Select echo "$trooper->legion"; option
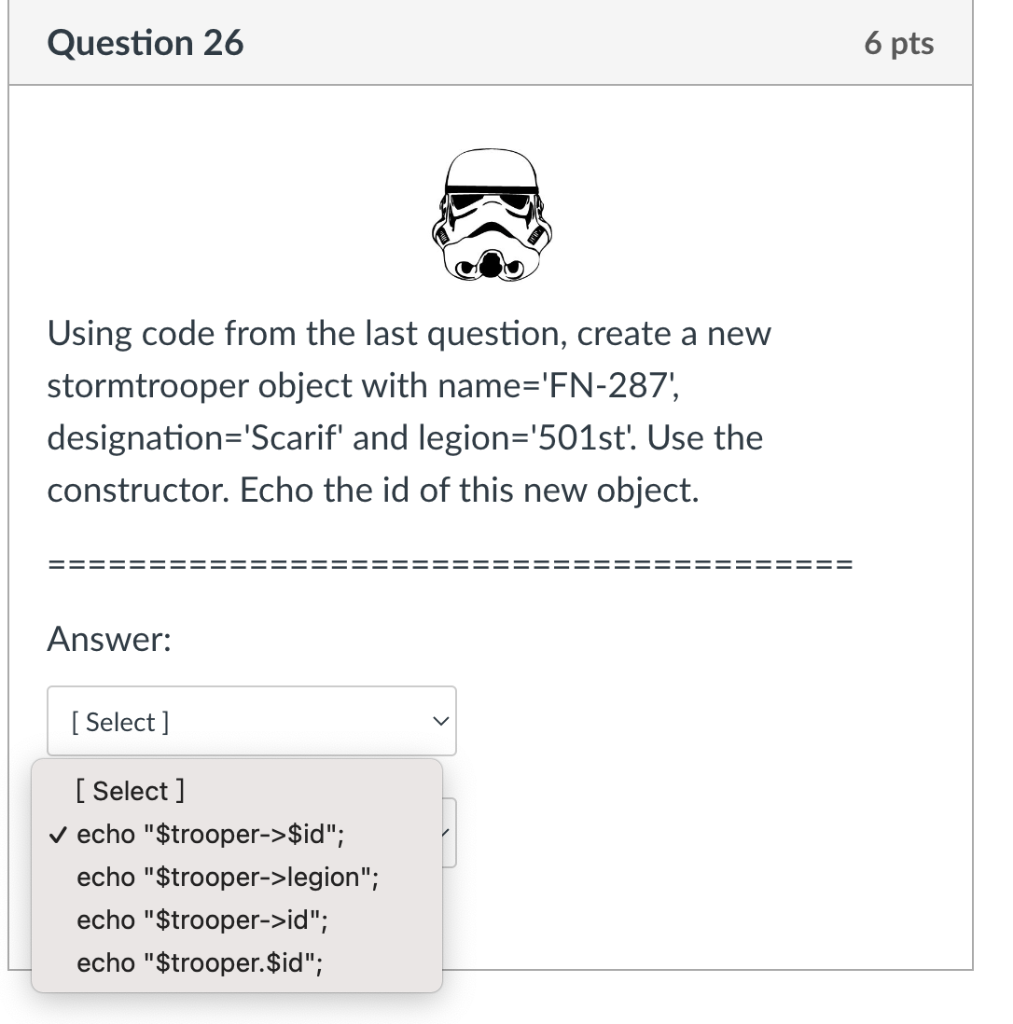 [228, 877]
